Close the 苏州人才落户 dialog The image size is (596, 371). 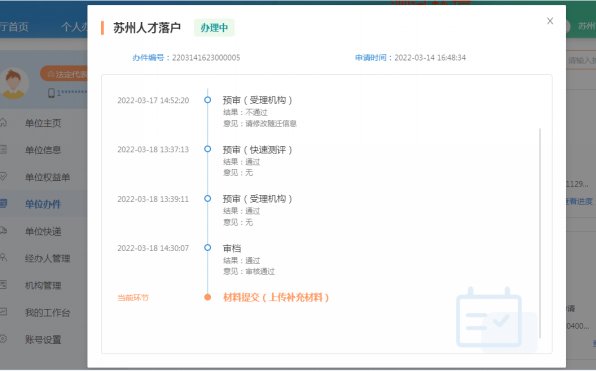tap(550, 21)
